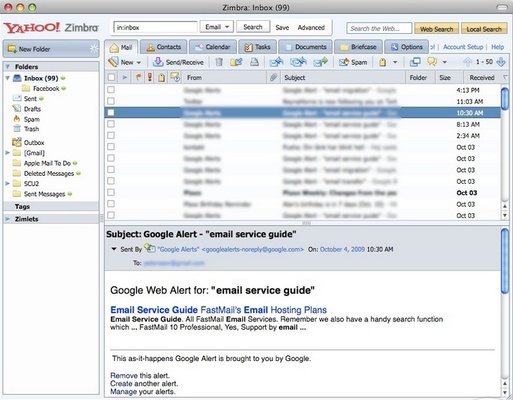Image resolution: width=513 pixels, height=400 pixels.
Task: Switch to the Contacts tab
Action: [x=163, y=47]
